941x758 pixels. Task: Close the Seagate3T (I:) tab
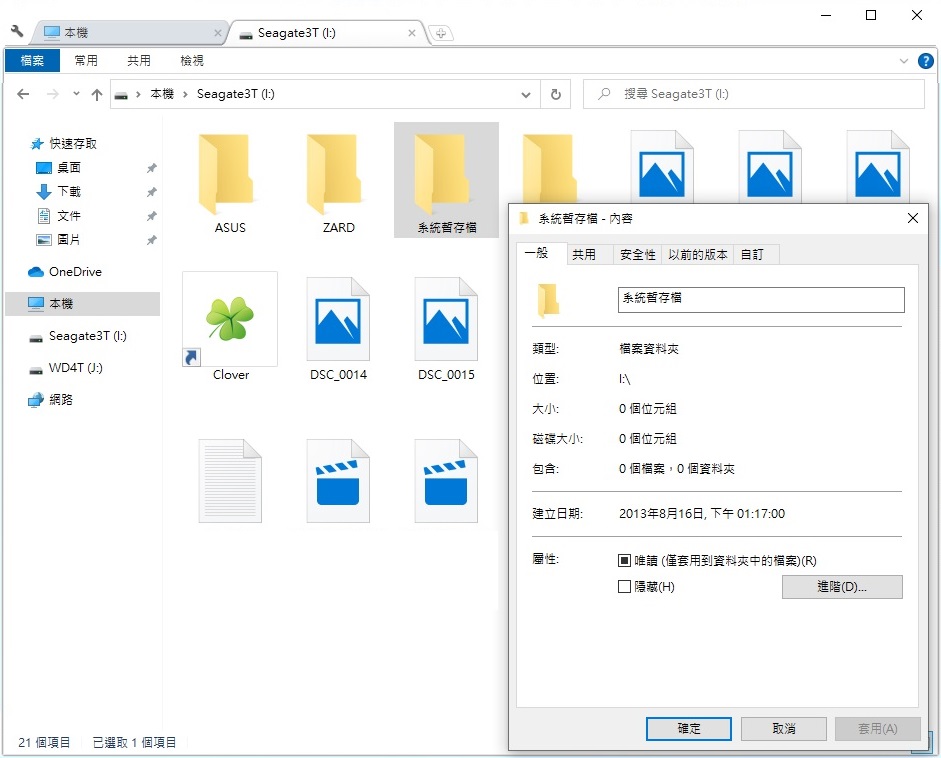[412, 33]
